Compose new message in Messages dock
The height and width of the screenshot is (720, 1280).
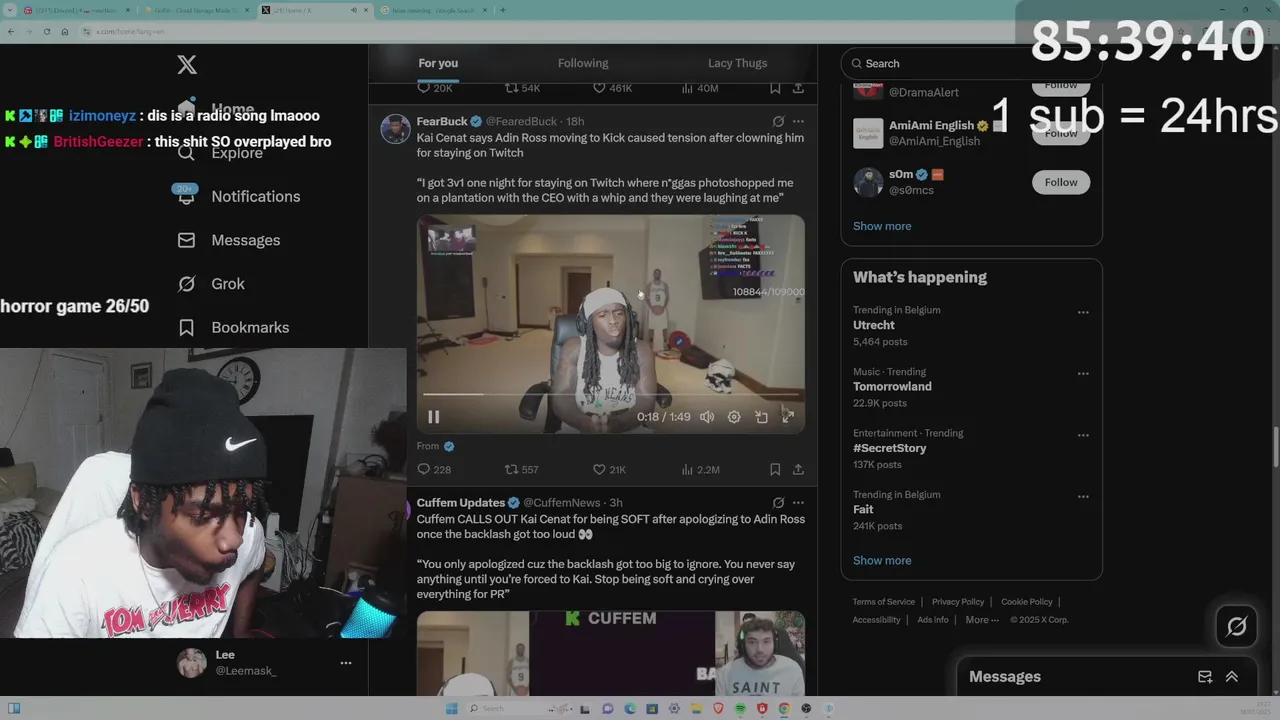click(1205, 677)
